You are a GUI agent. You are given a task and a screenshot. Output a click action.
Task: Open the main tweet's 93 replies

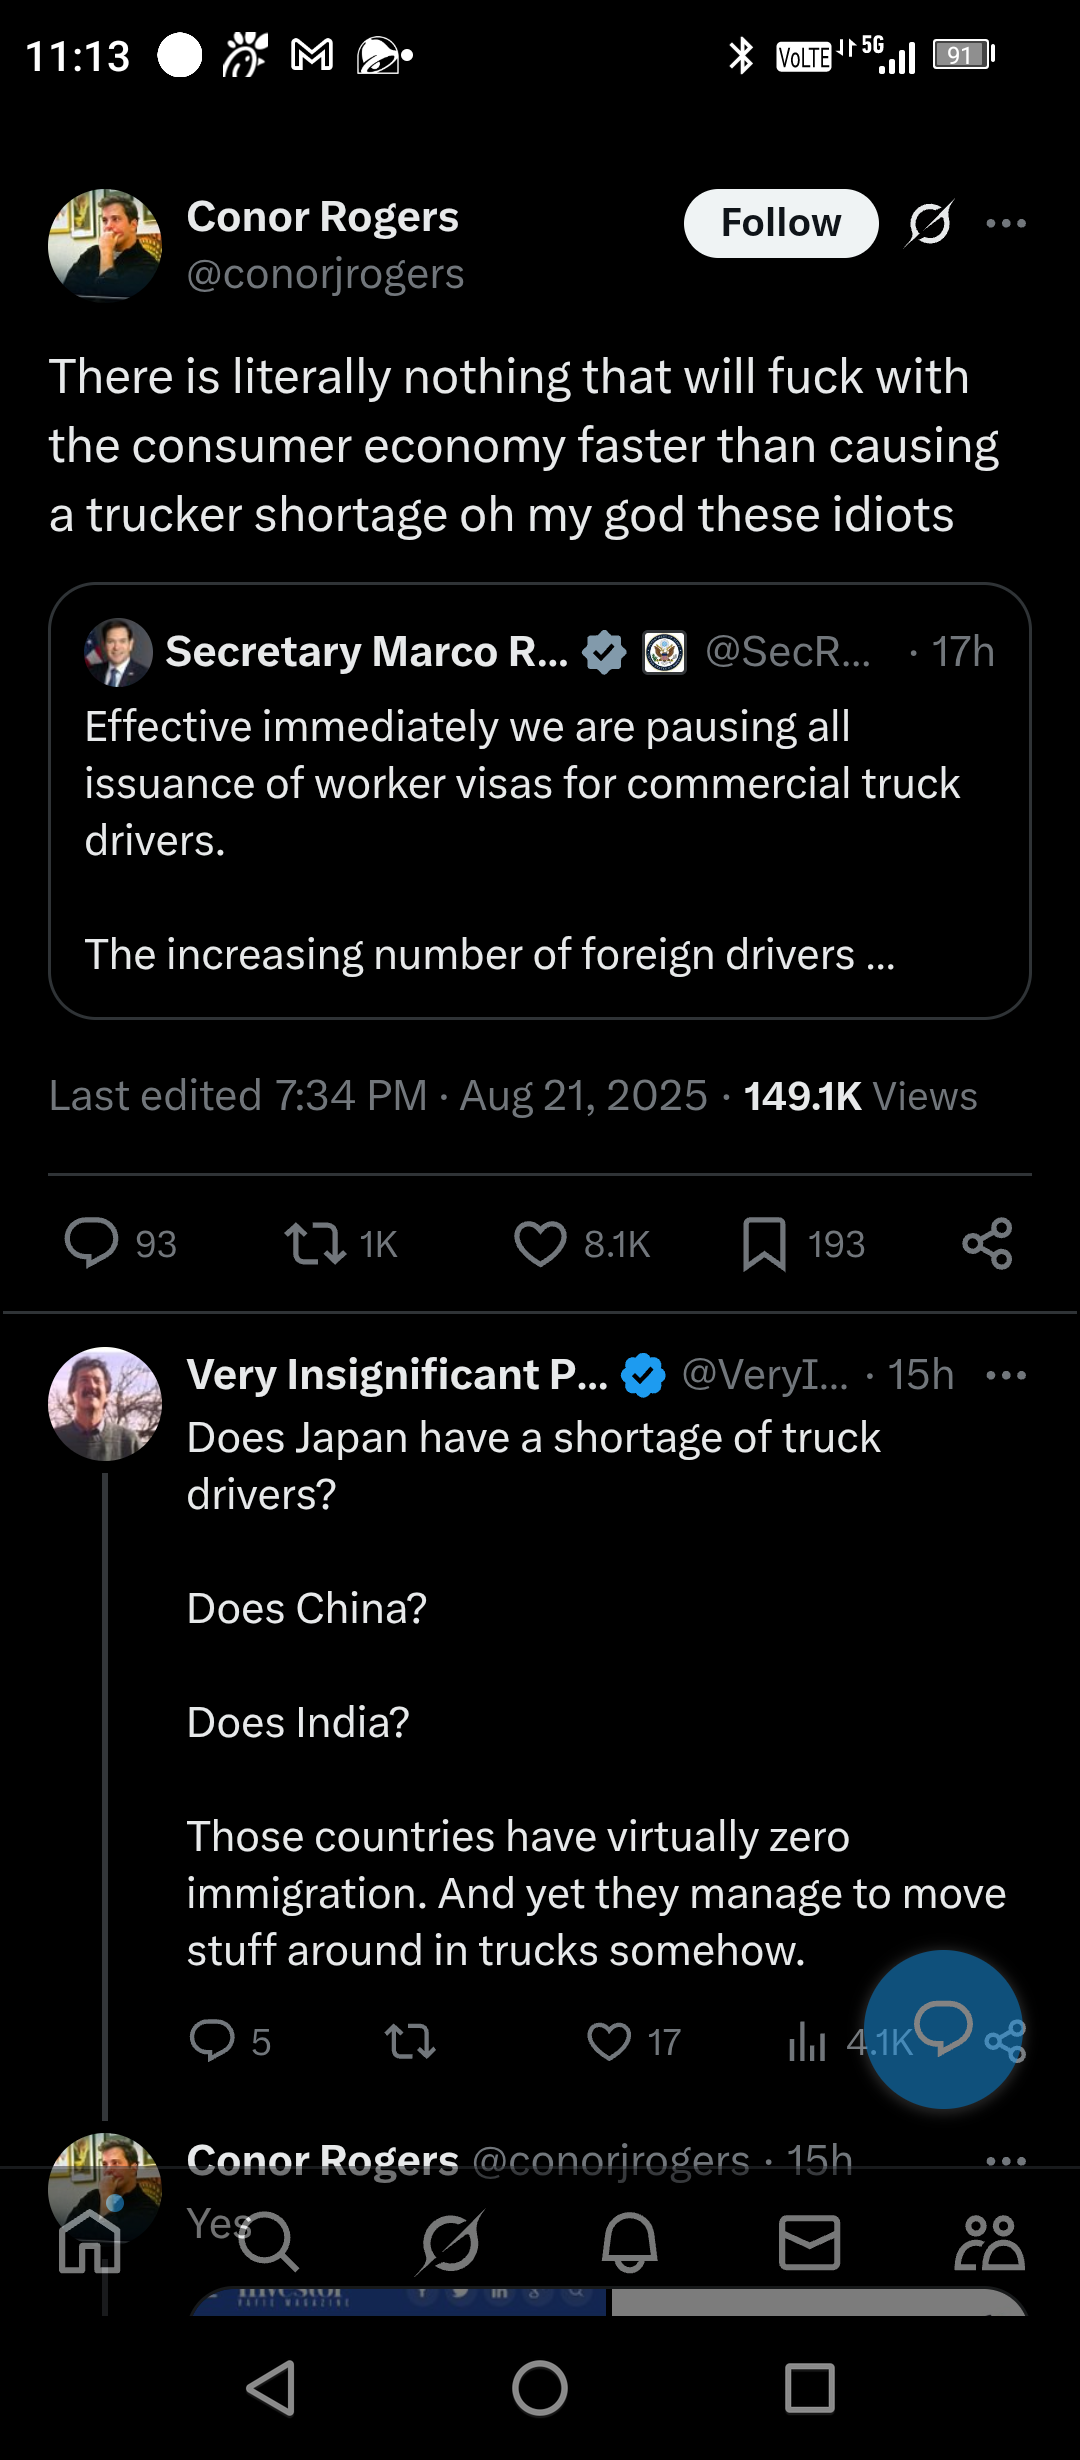click(120, 1244)
